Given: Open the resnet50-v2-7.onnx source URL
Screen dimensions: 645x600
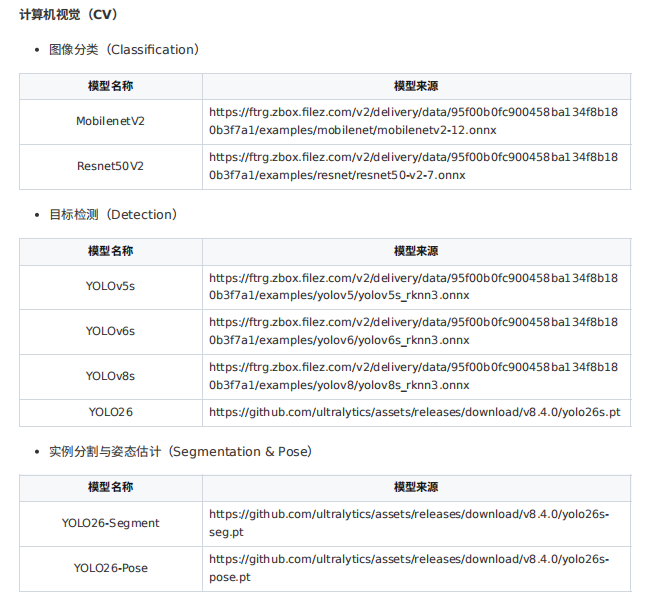Looking at the screenshot, I should (x=413, y=166).
